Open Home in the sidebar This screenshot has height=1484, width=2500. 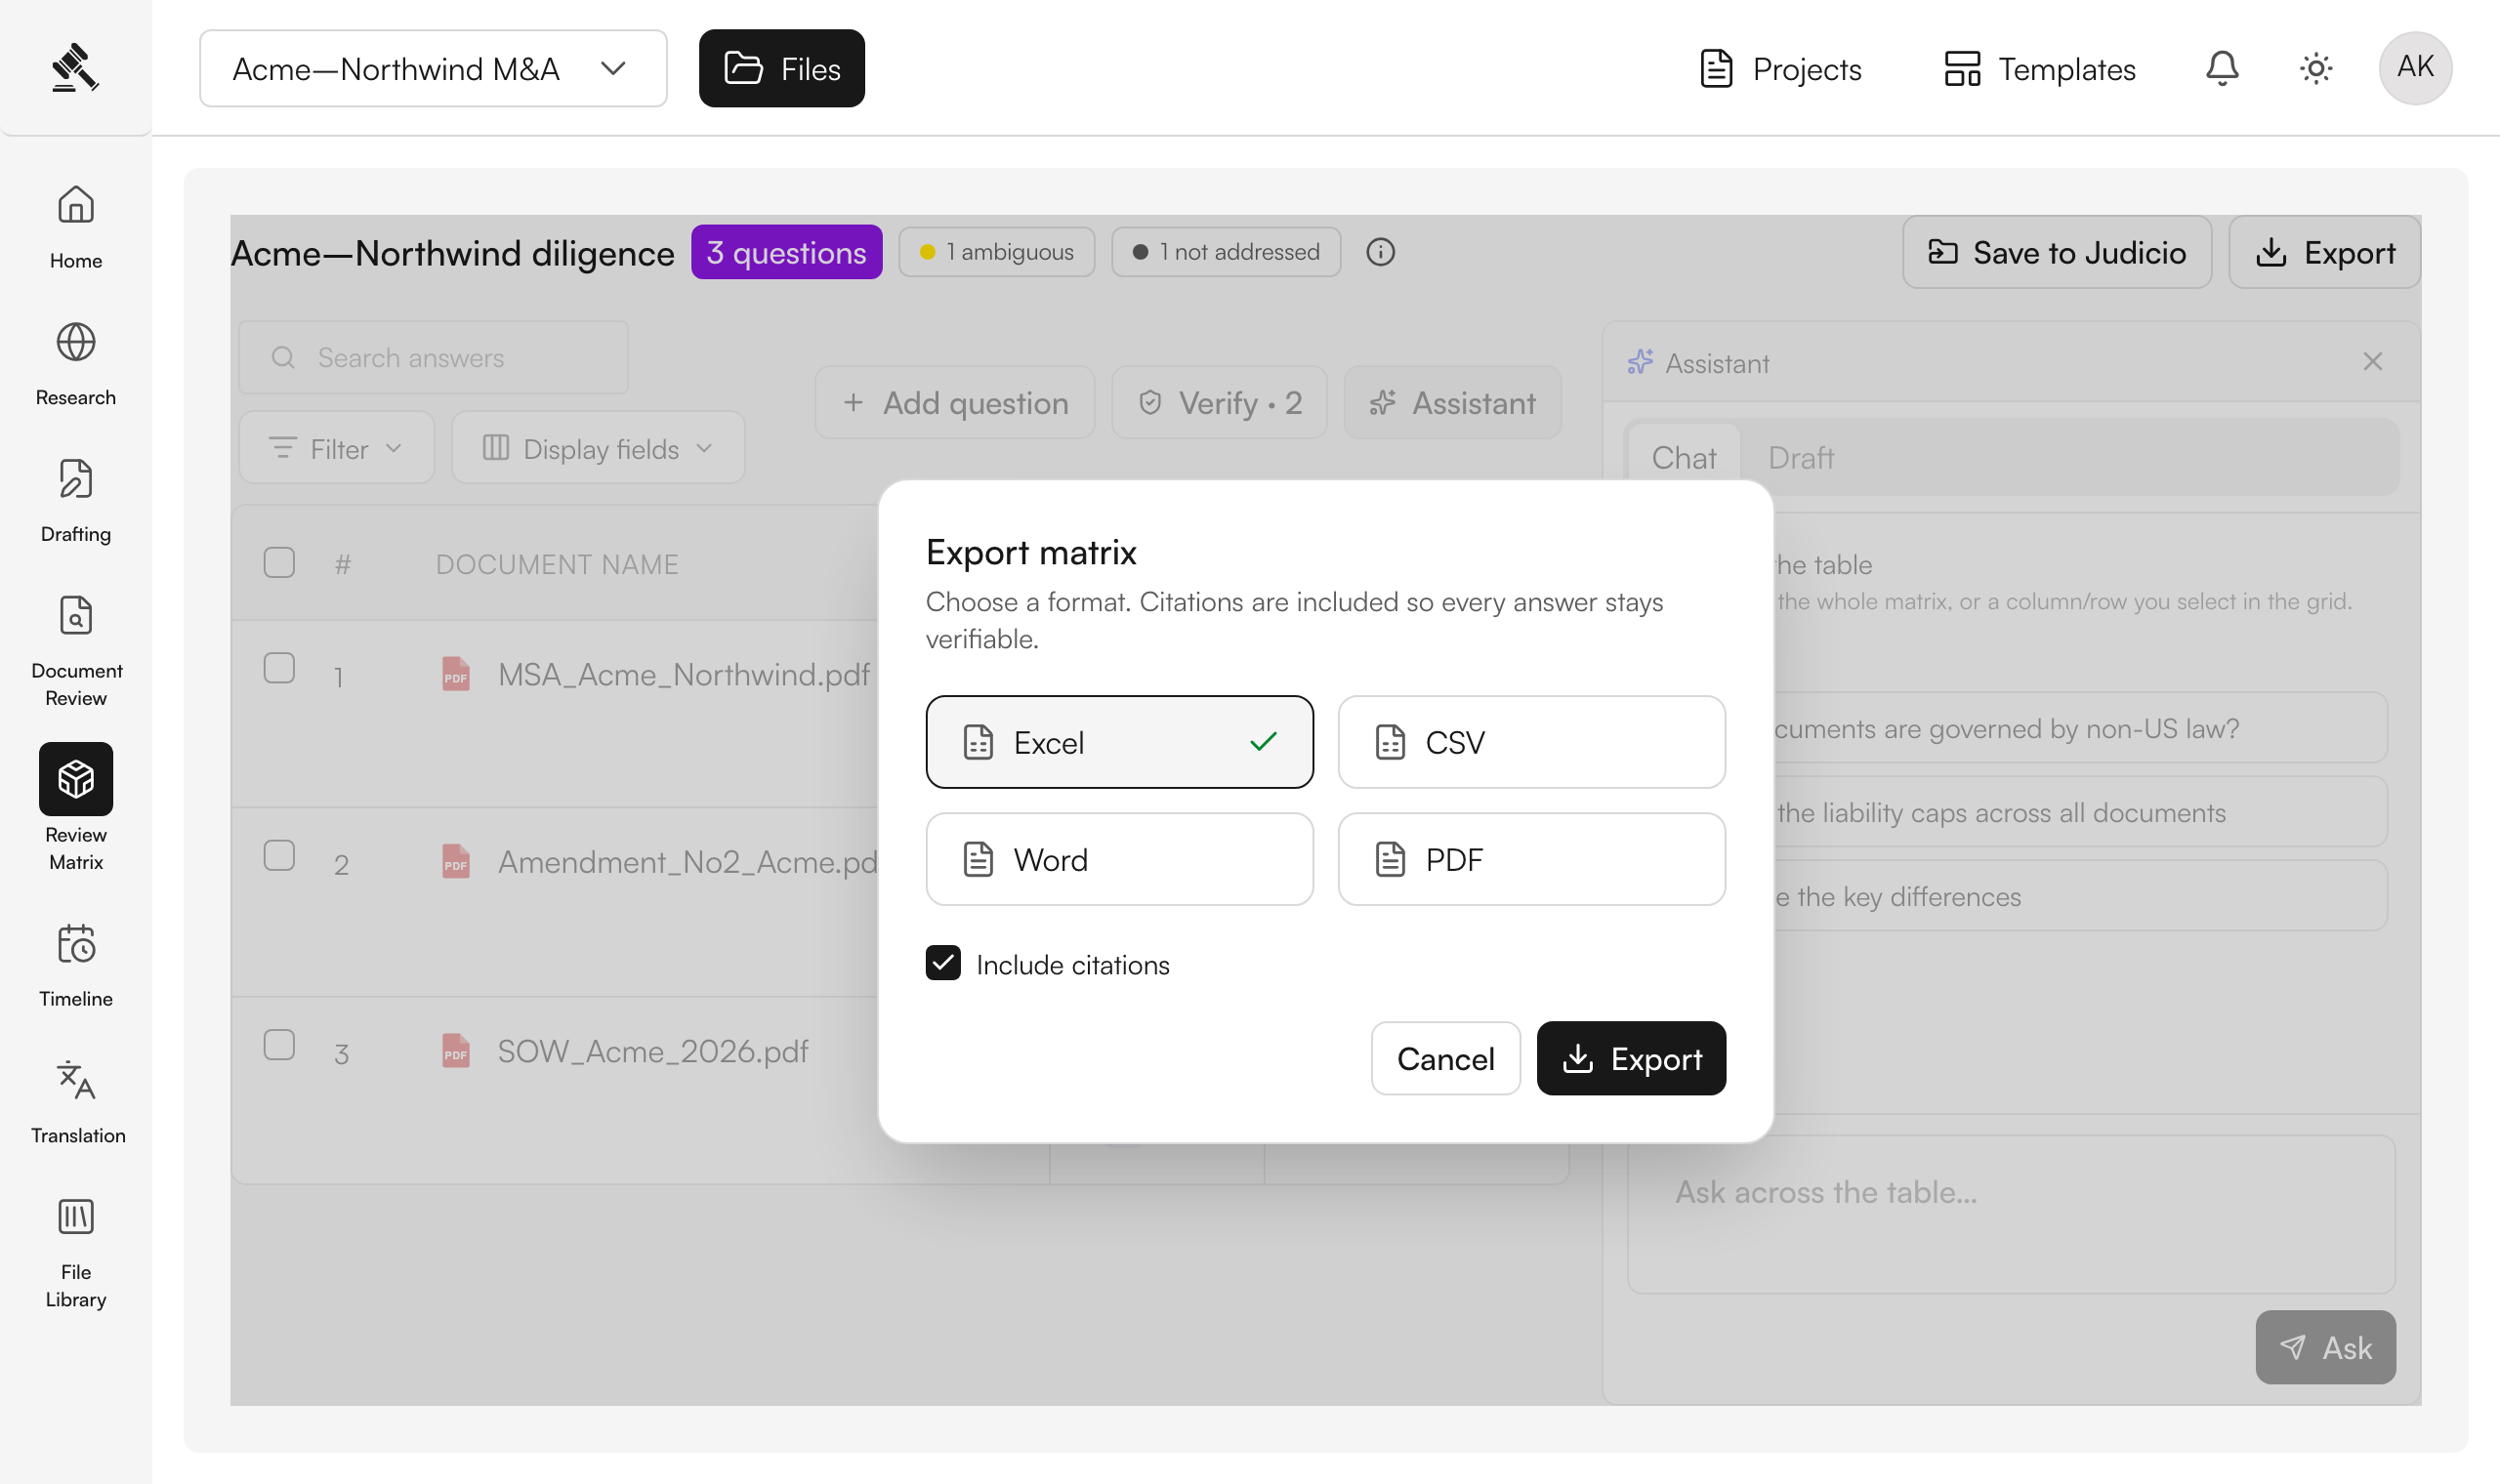(x=76, y=227)
